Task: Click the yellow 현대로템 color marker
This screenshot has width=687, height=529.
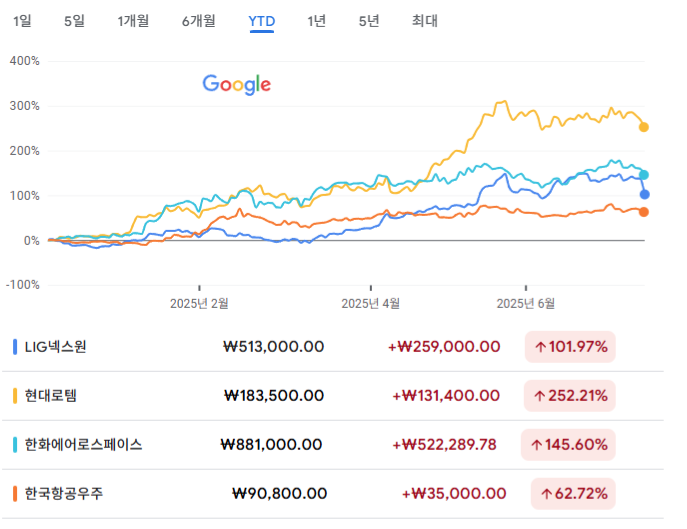Action: coord(15,396)
